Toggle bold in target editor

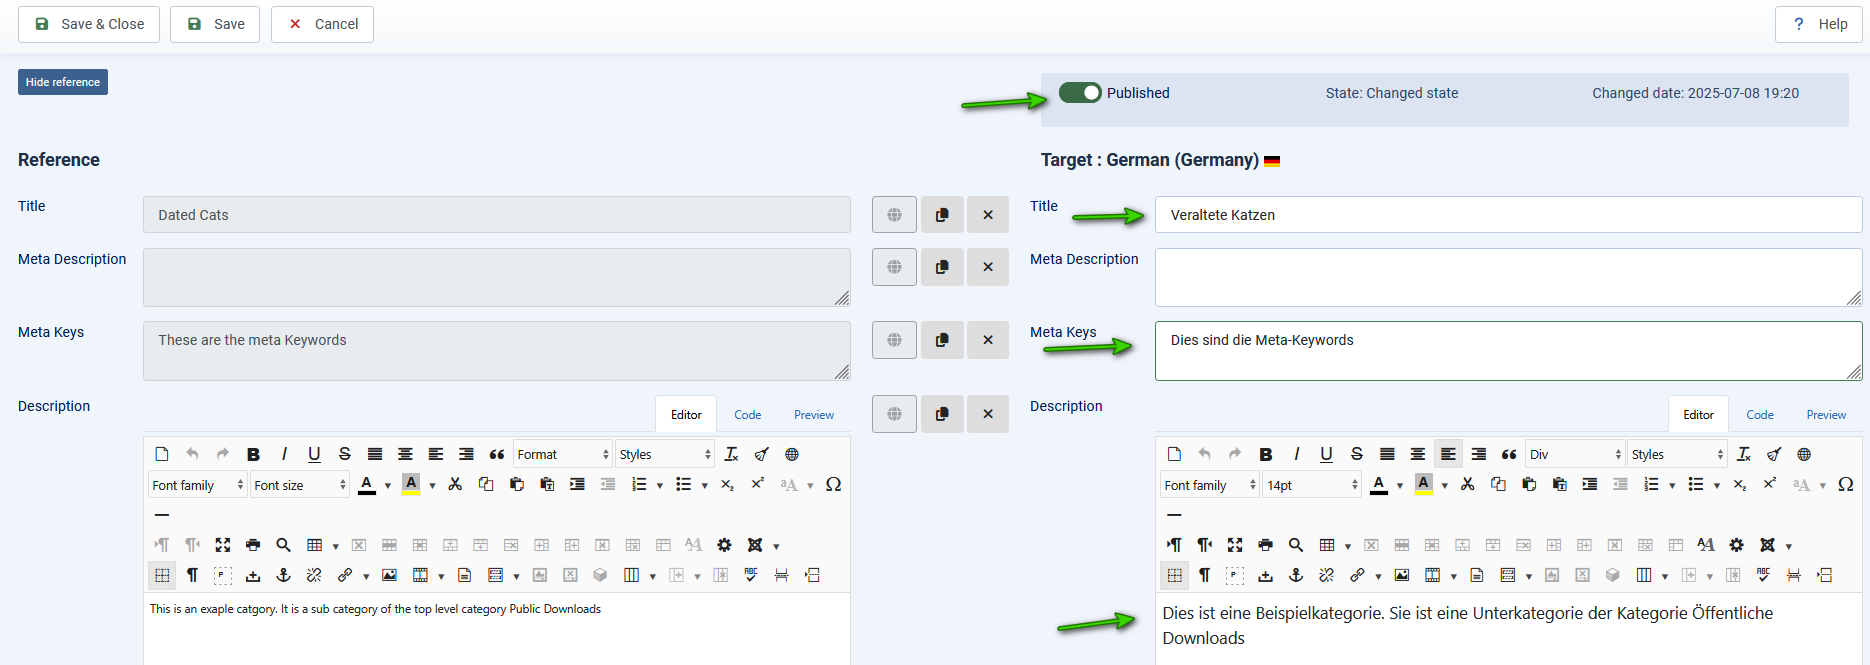[1266, 454]
